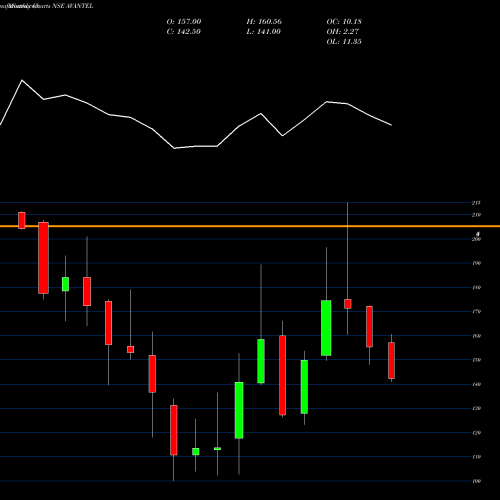Click the 200 price axis label
500x500 pixels.
476,239
